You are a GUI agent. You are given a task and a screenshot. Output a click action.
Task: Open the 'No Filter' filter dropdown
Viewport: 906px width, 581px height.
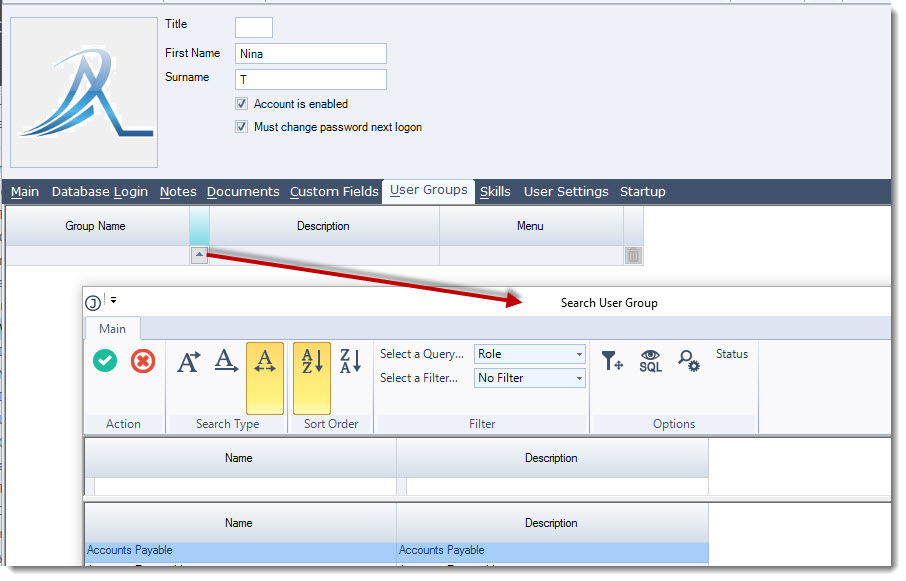tap(529, 378)
